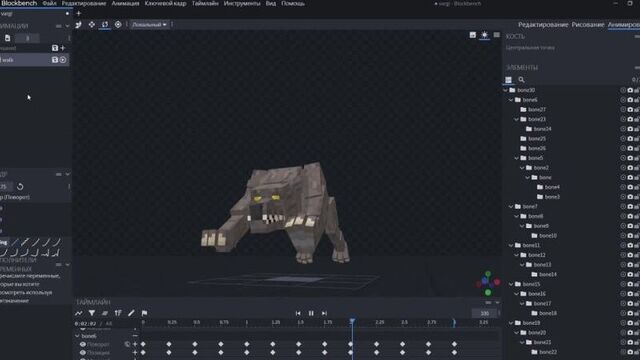This screenshot has height=360, width=640.
Task: Click the camera icon on the bone27 row
Action: (x=630, y=109)
